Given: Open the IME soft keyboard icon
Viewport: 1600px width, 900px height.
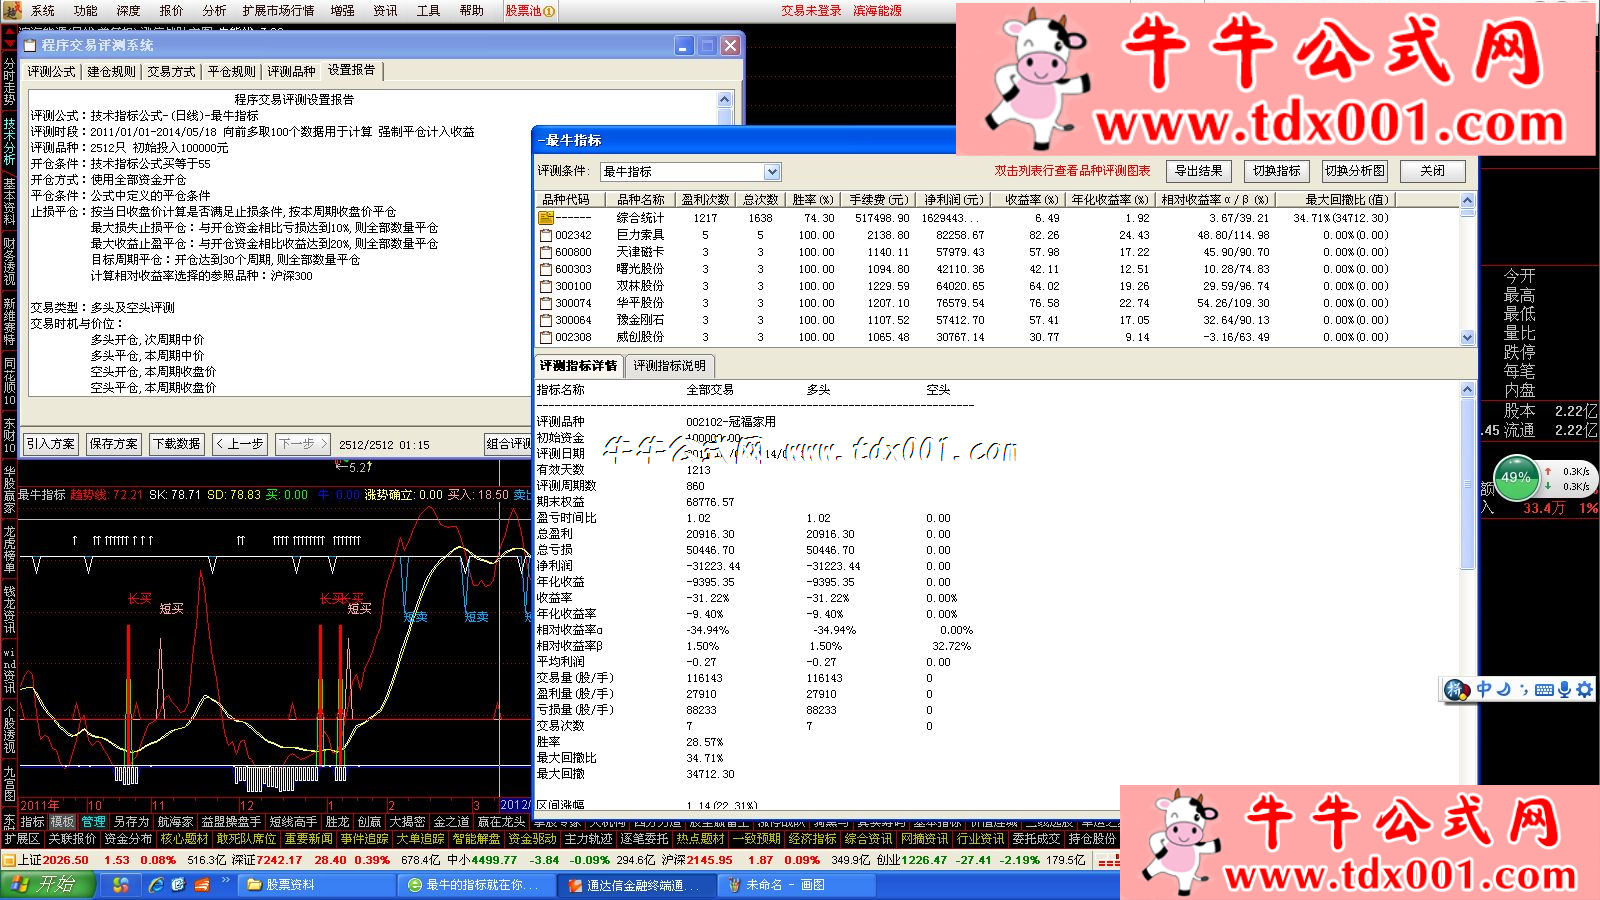Looking at the screenshot, I should 1544,689.
